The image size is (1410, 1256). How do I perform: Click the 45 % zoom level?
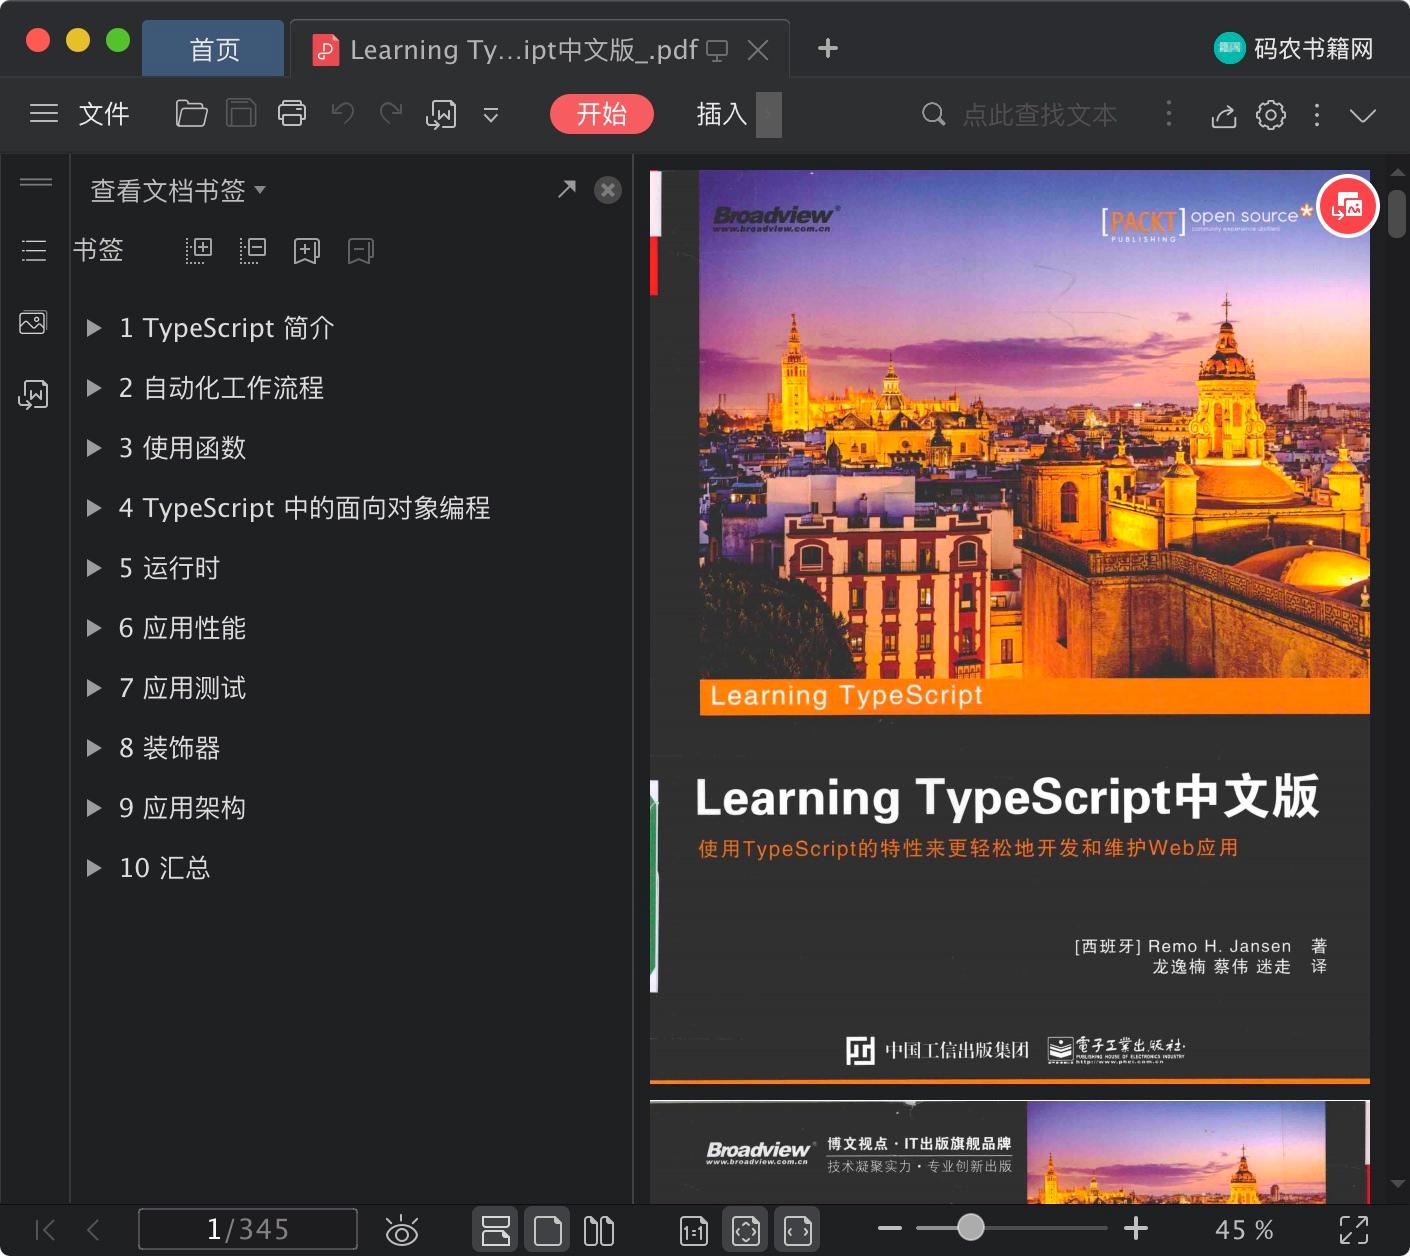click(x=1244, y=1230)
